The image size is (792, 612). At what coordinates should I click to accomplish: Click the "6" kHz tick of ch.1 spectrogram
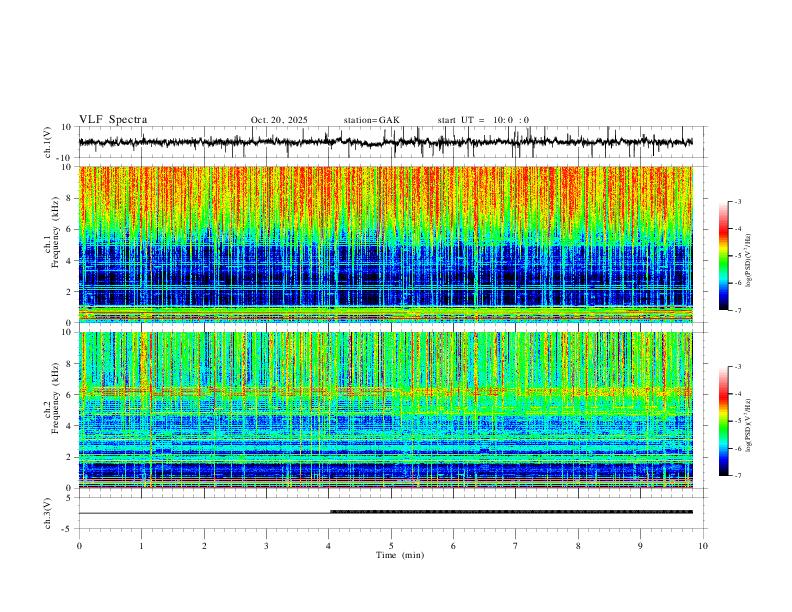point(70,229)
